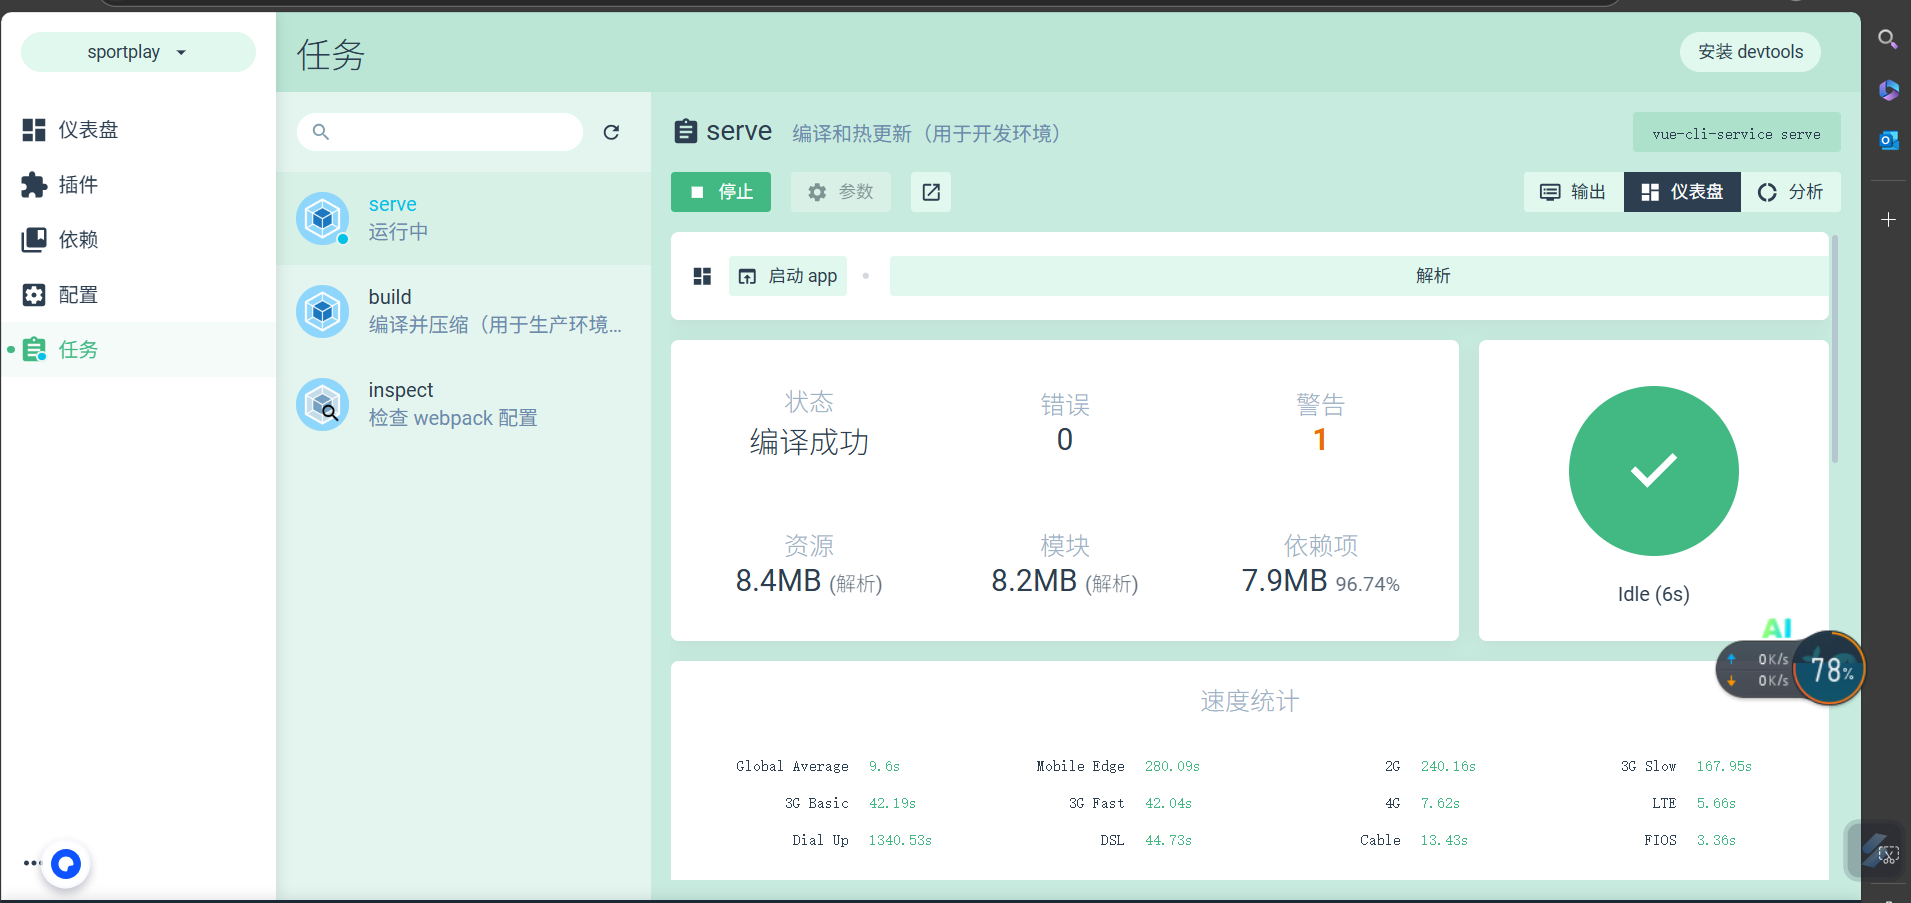The image size is (1911, 903).
Task: Click Global Average 9.6s value
Action: click(884, 767)
